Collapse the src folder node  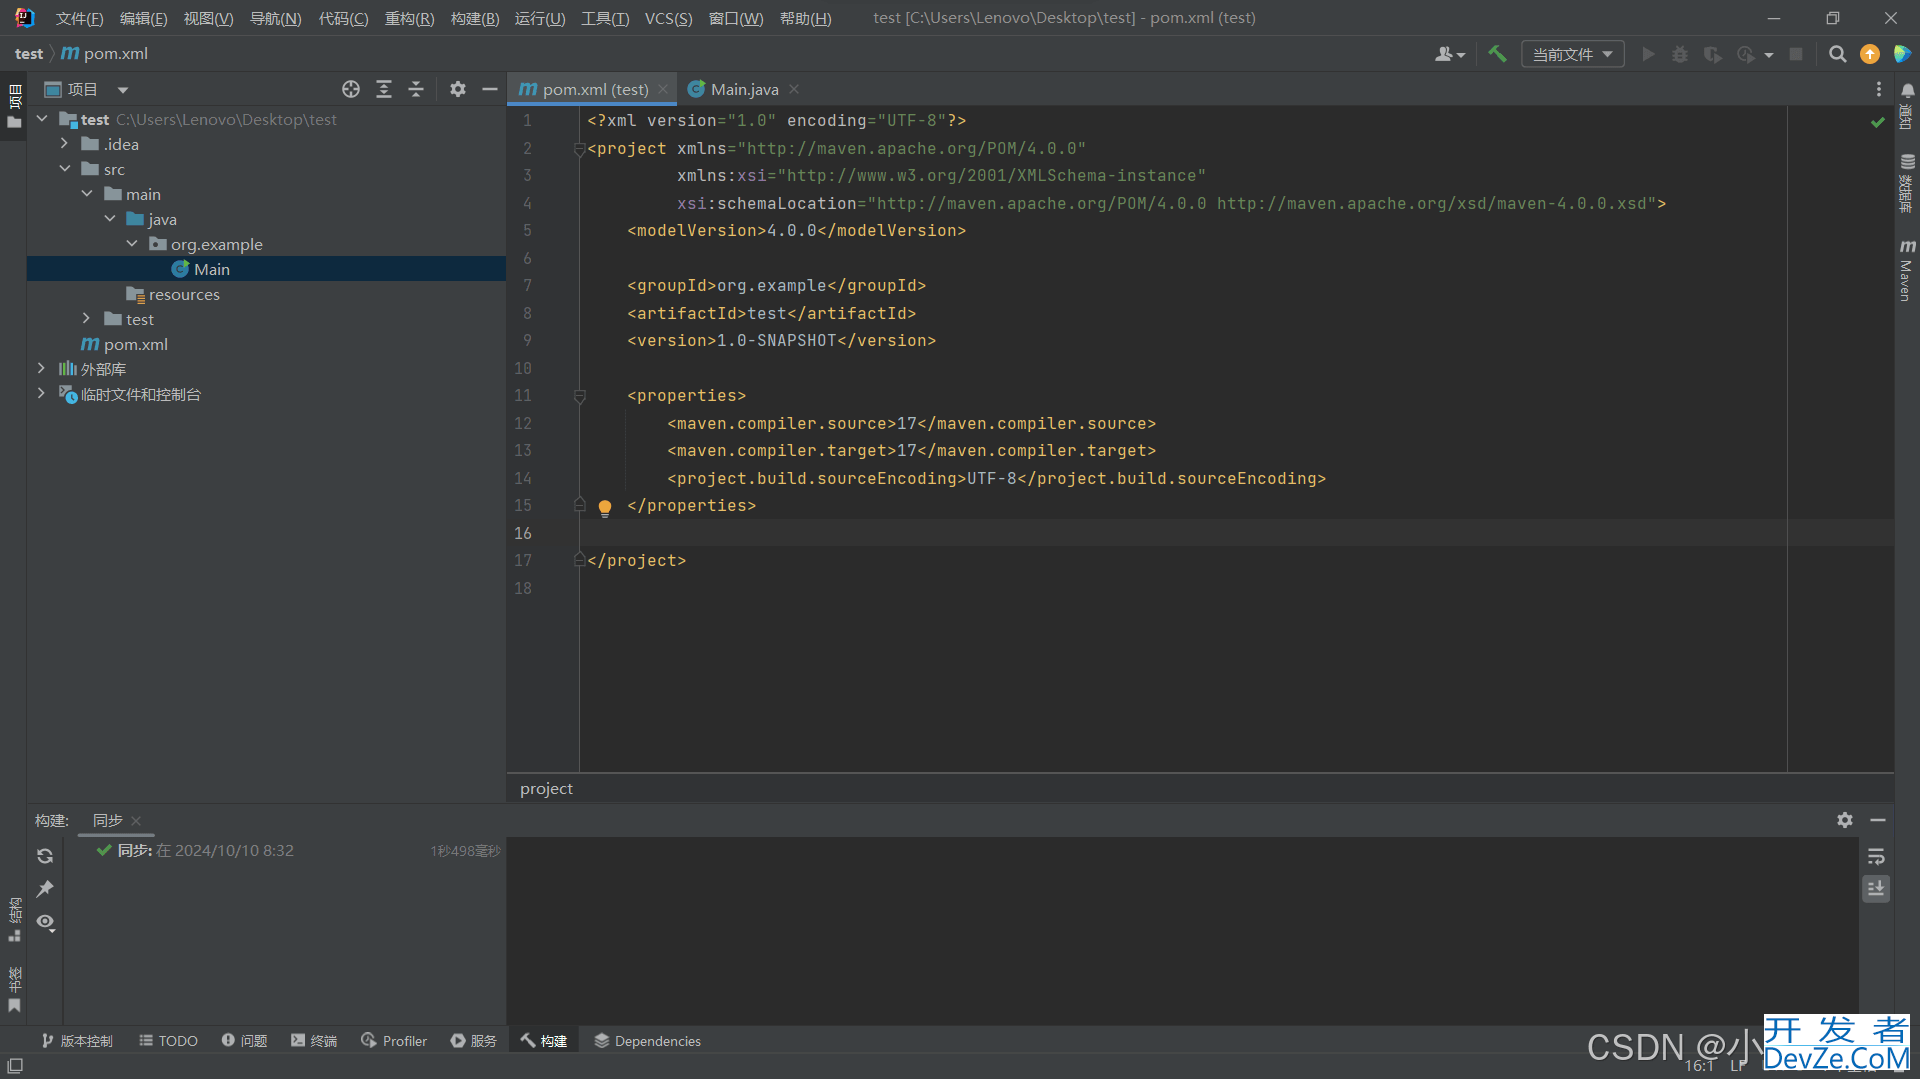[64, 169]
